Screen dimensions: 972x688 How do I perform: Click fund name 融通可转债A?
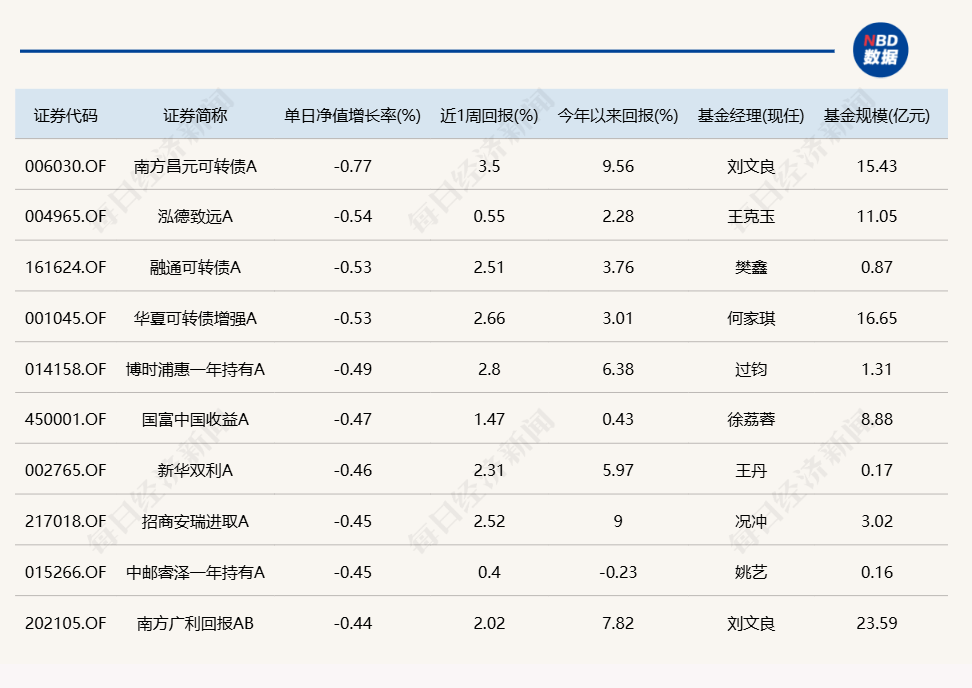(x=195, y=268)
